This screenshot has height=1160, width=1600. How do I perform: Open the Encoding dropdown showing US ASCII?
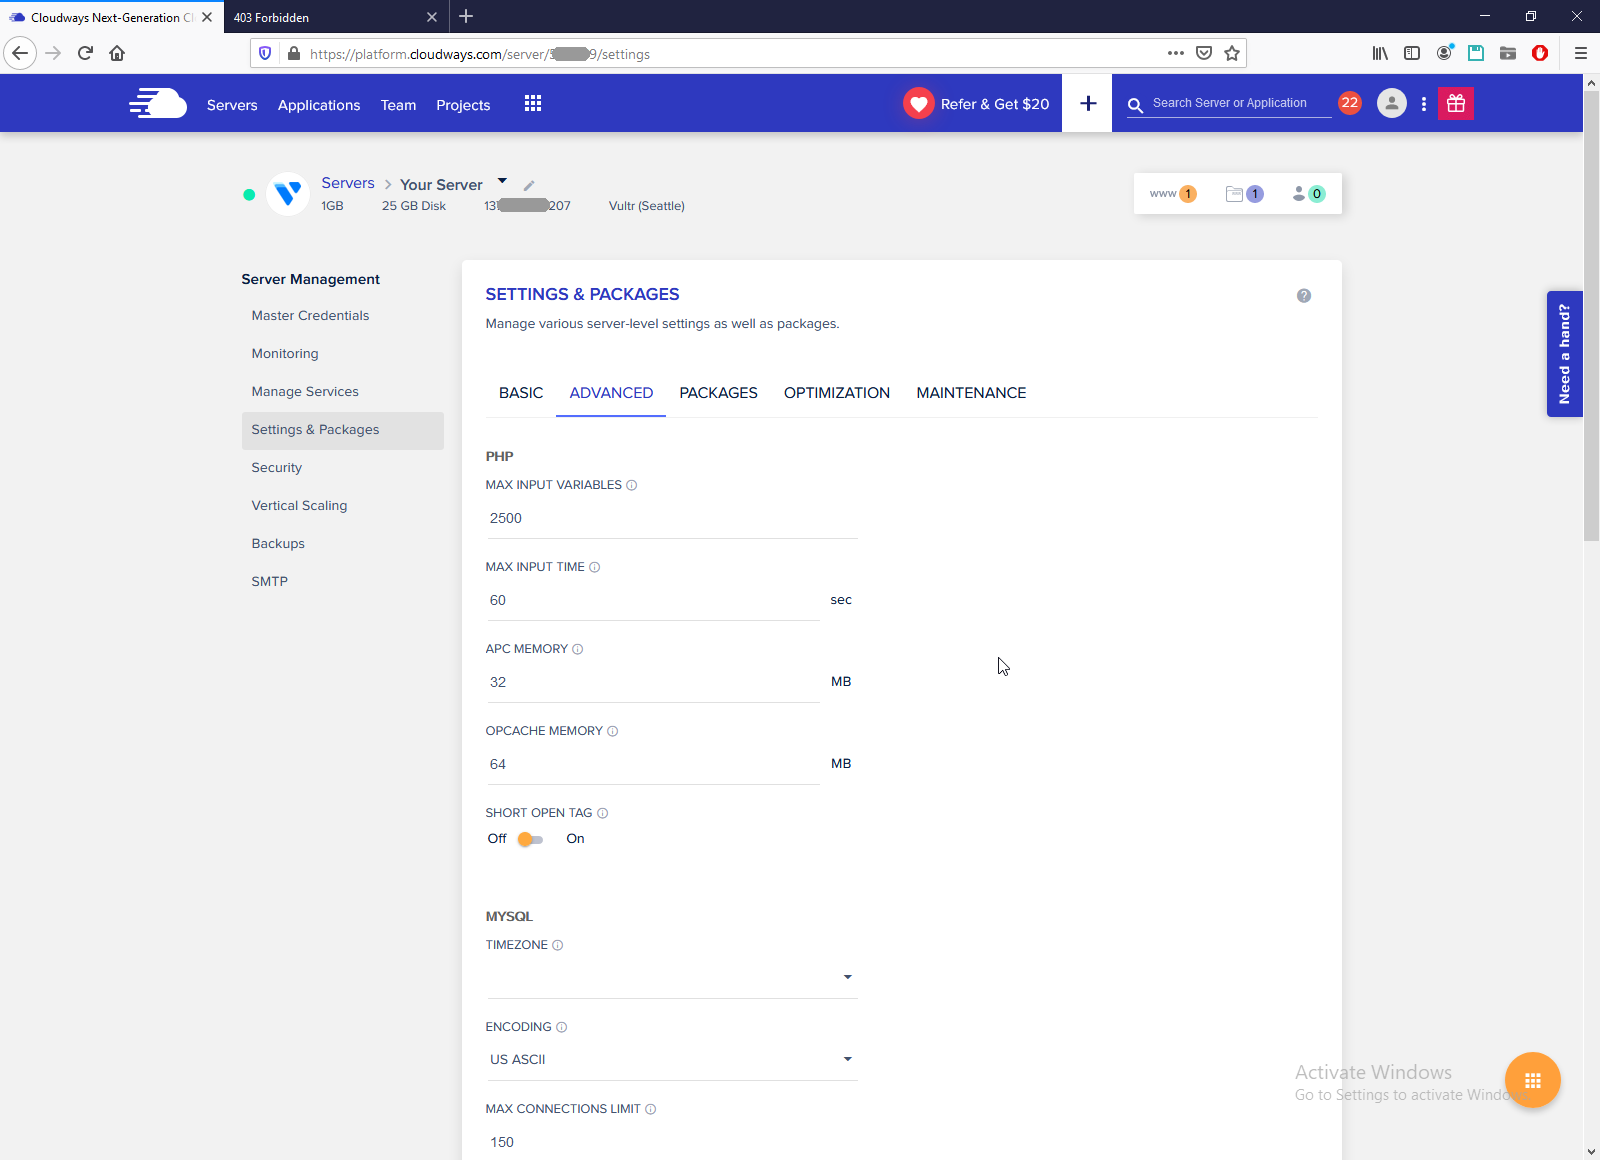tap(672, 1060)
